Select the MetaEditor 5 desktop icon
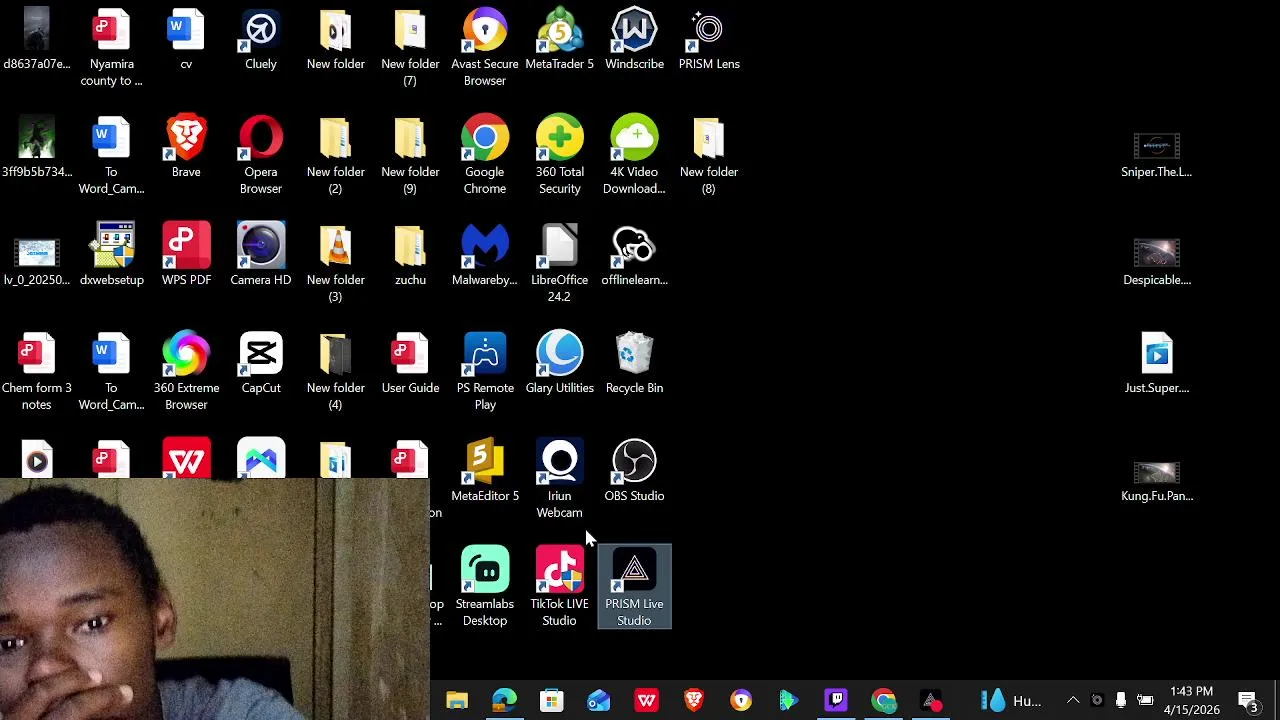1280x720 pixels. tap(485, 472)
